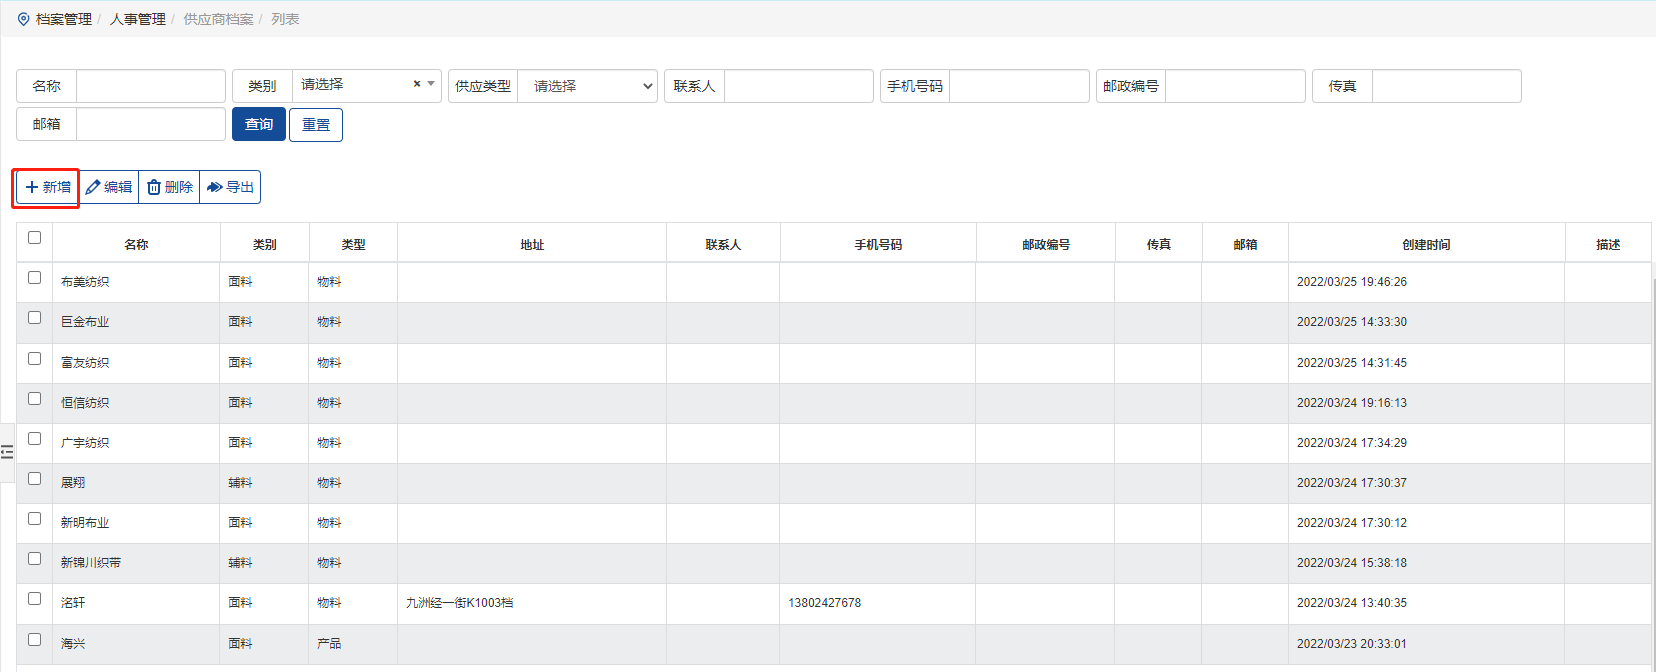The image size is (1656, 672).
Task: Click the 重置 reset button
Action: 316,125
